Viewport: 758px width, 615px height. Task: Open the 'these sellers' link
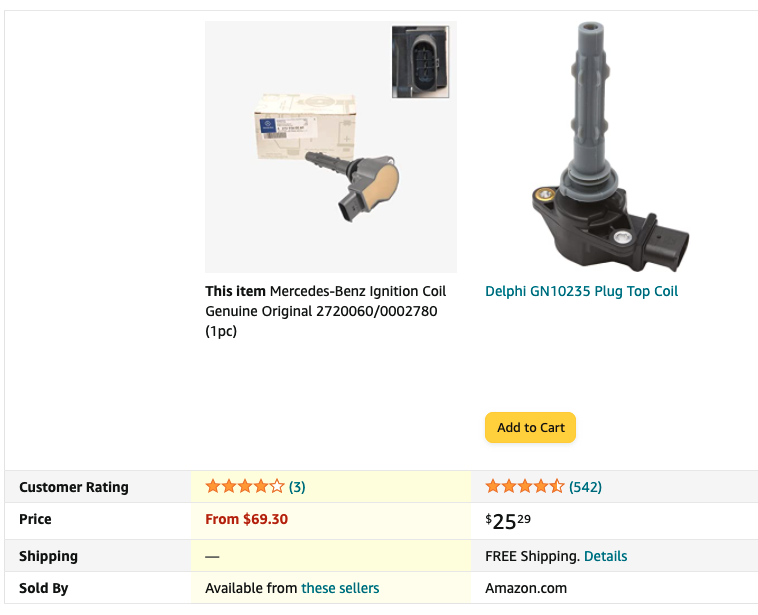[340, 588]
